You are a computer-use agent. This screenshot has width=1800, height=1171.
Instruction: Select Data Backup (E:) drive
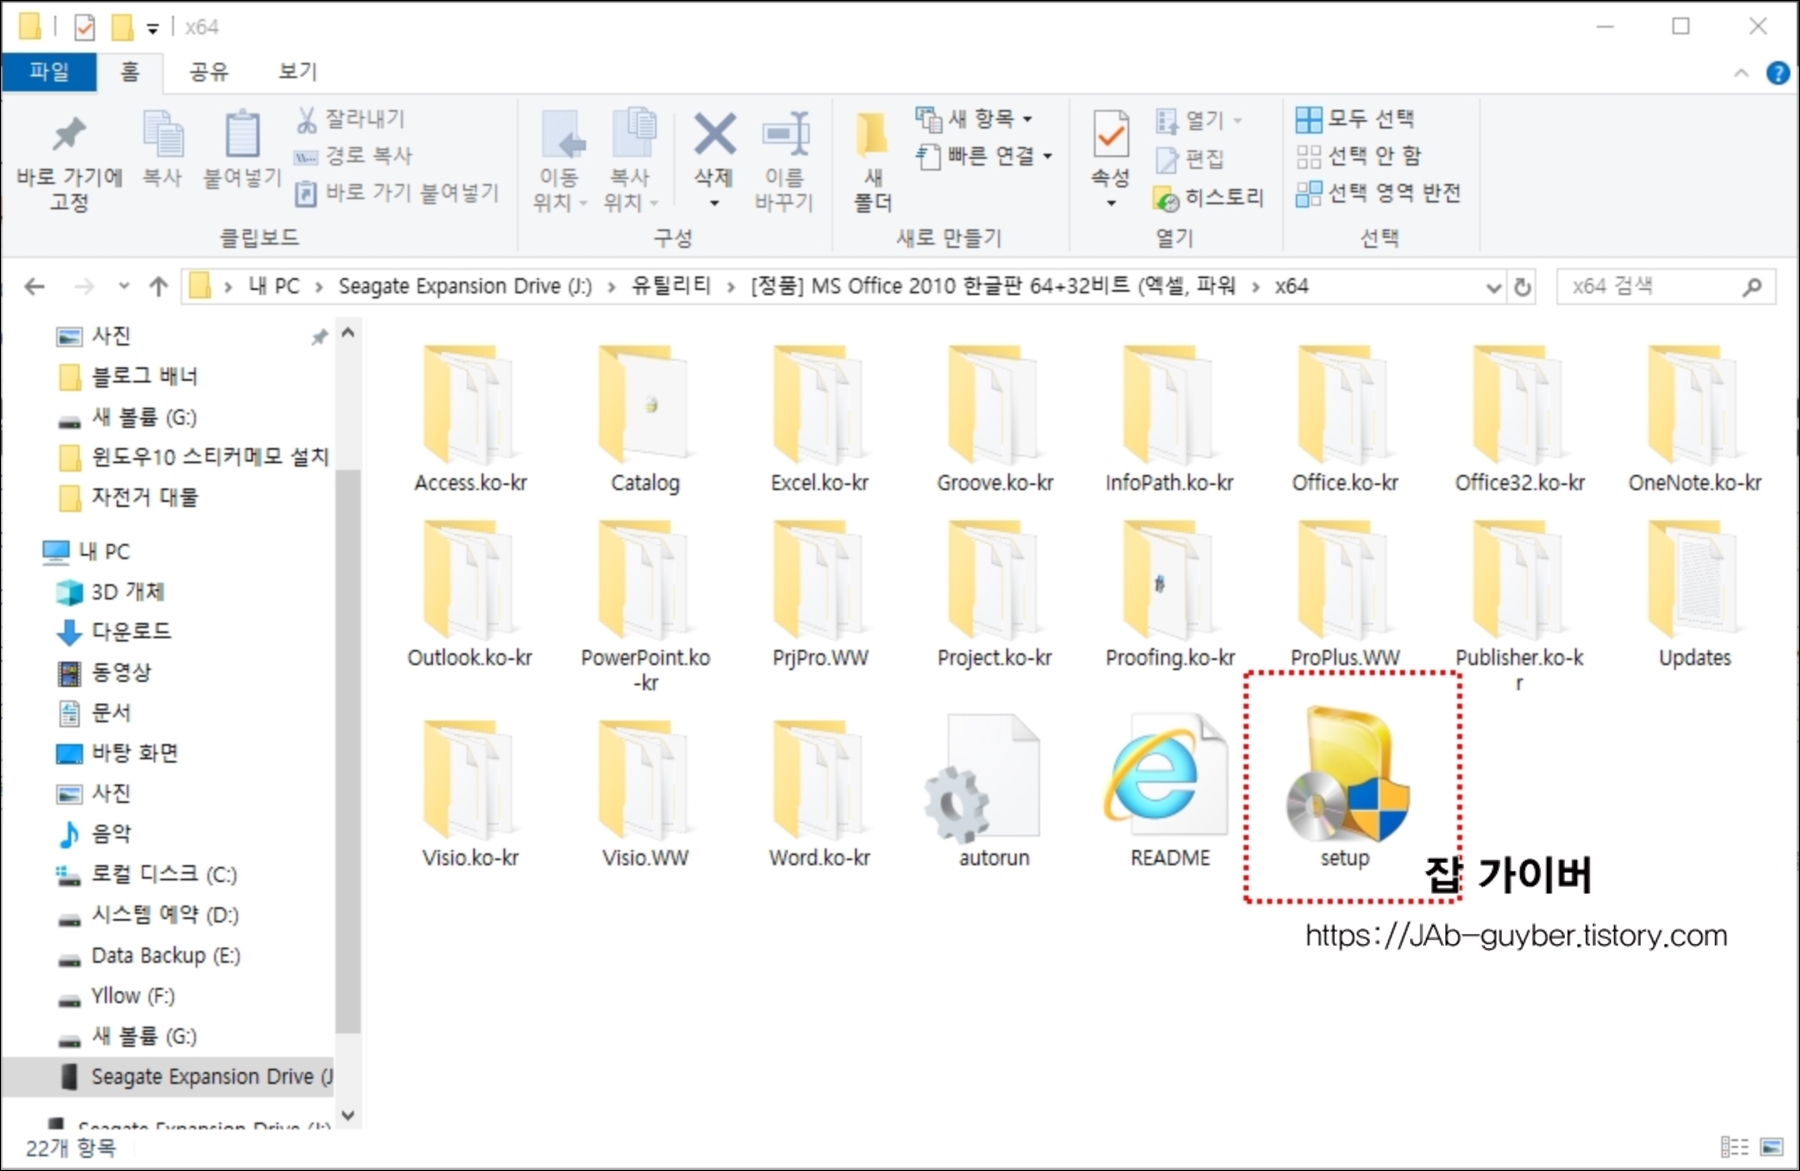148,956
